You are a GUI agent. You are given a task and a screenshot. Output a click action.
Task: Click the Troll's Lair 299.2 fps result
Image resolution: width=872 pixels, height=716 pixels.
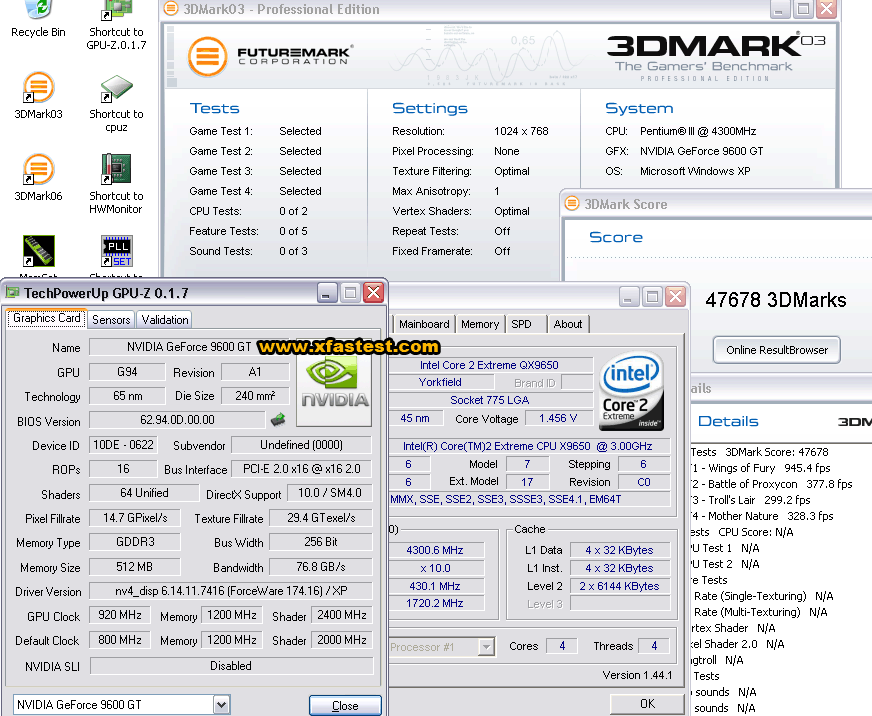[751, 500]
